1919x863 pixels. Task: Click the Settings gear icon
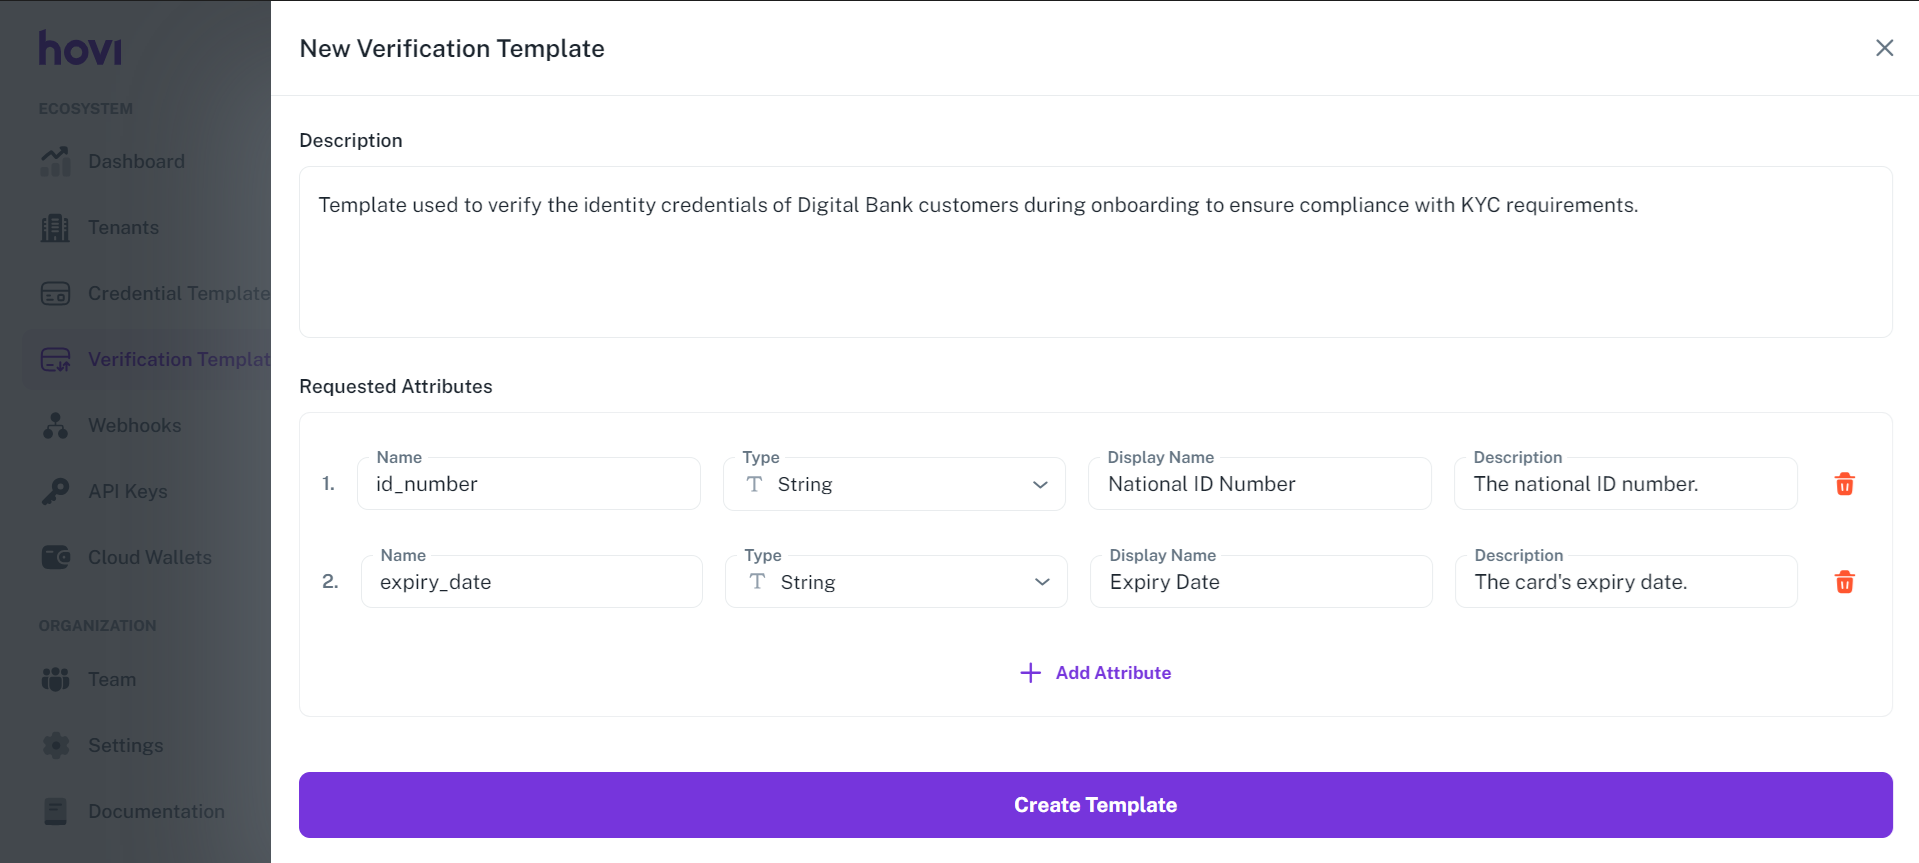(55, 745)
